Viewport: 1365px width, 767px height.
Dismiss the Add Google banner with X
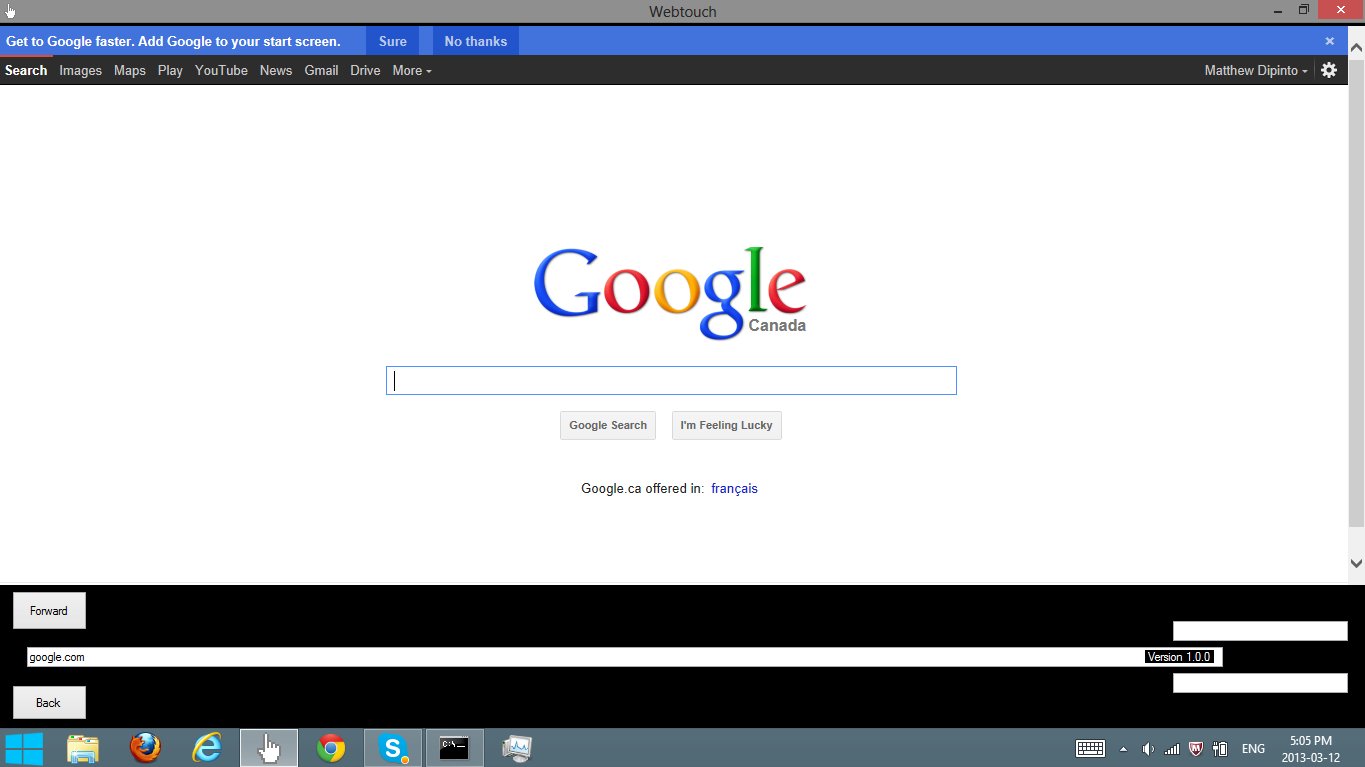point(1330,41)
